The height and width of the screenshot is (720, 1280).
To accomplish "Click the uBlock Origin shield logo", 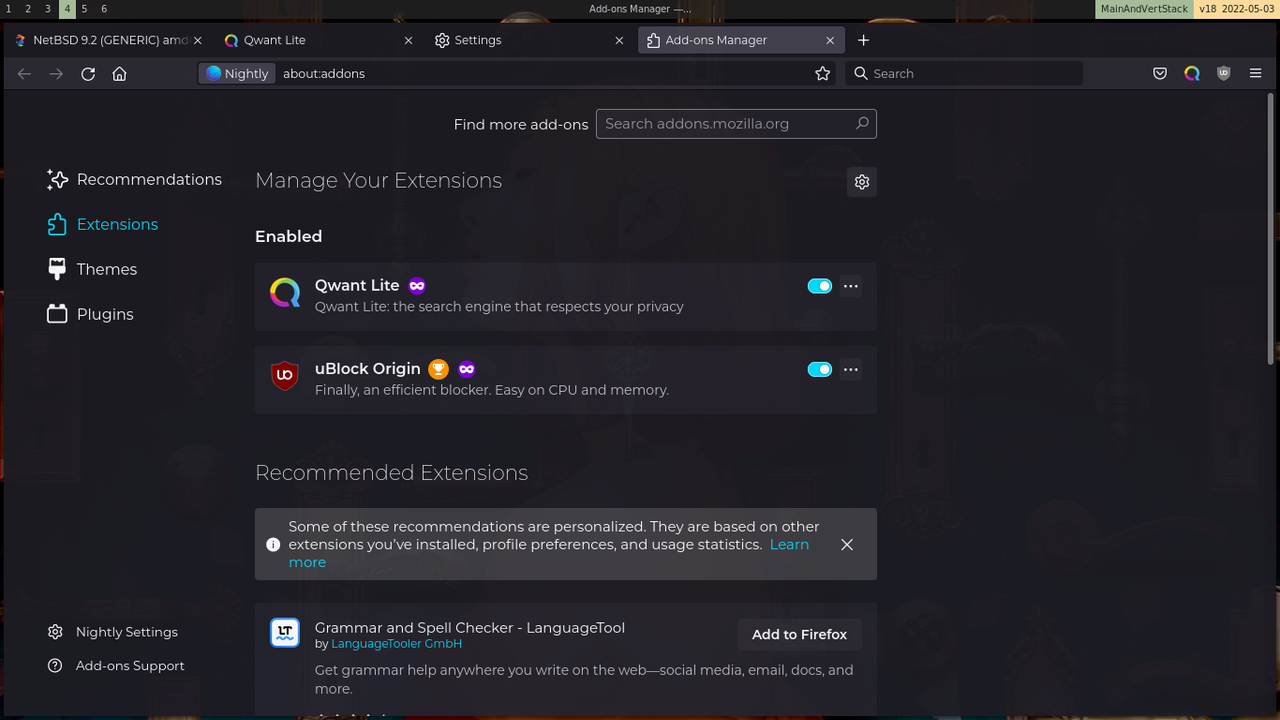I will [285, 376].
